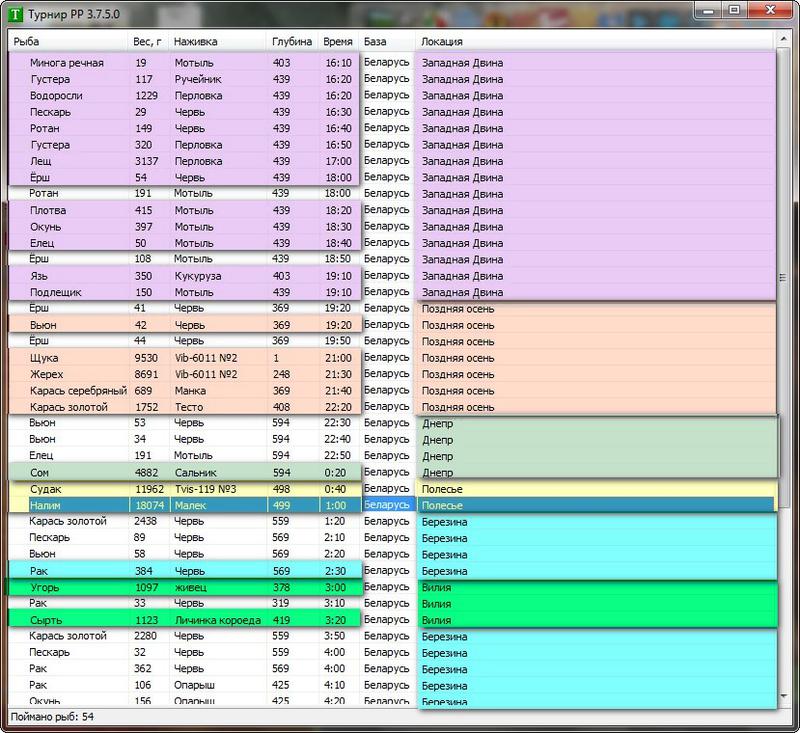The height and width of the screenshot is (733, 800).
Task: Select the Щука row
Action: click(392, 358)
